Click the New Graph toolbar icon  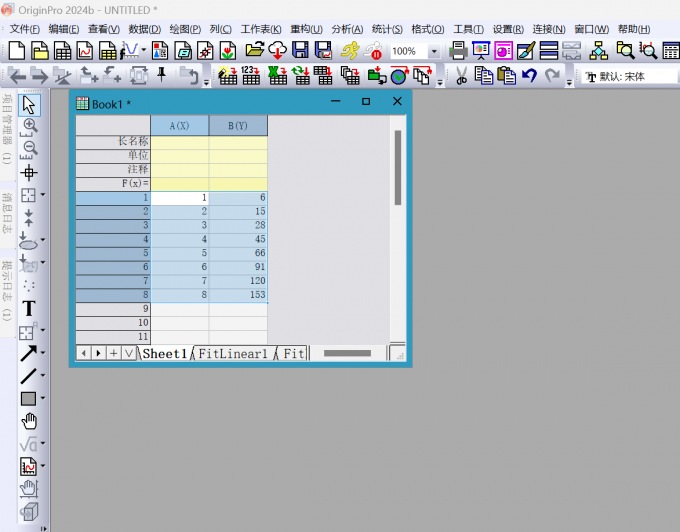pos(85,51)
